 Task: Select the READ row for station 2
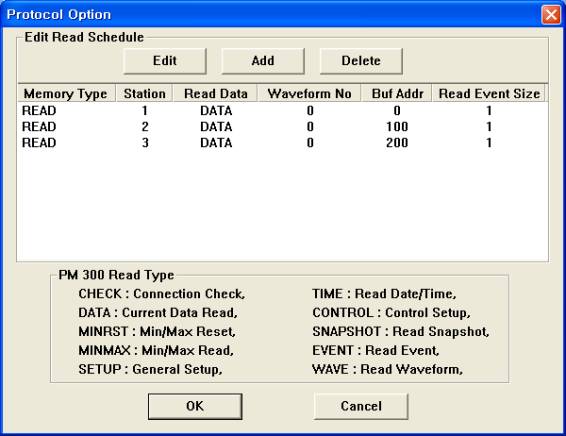282,127
